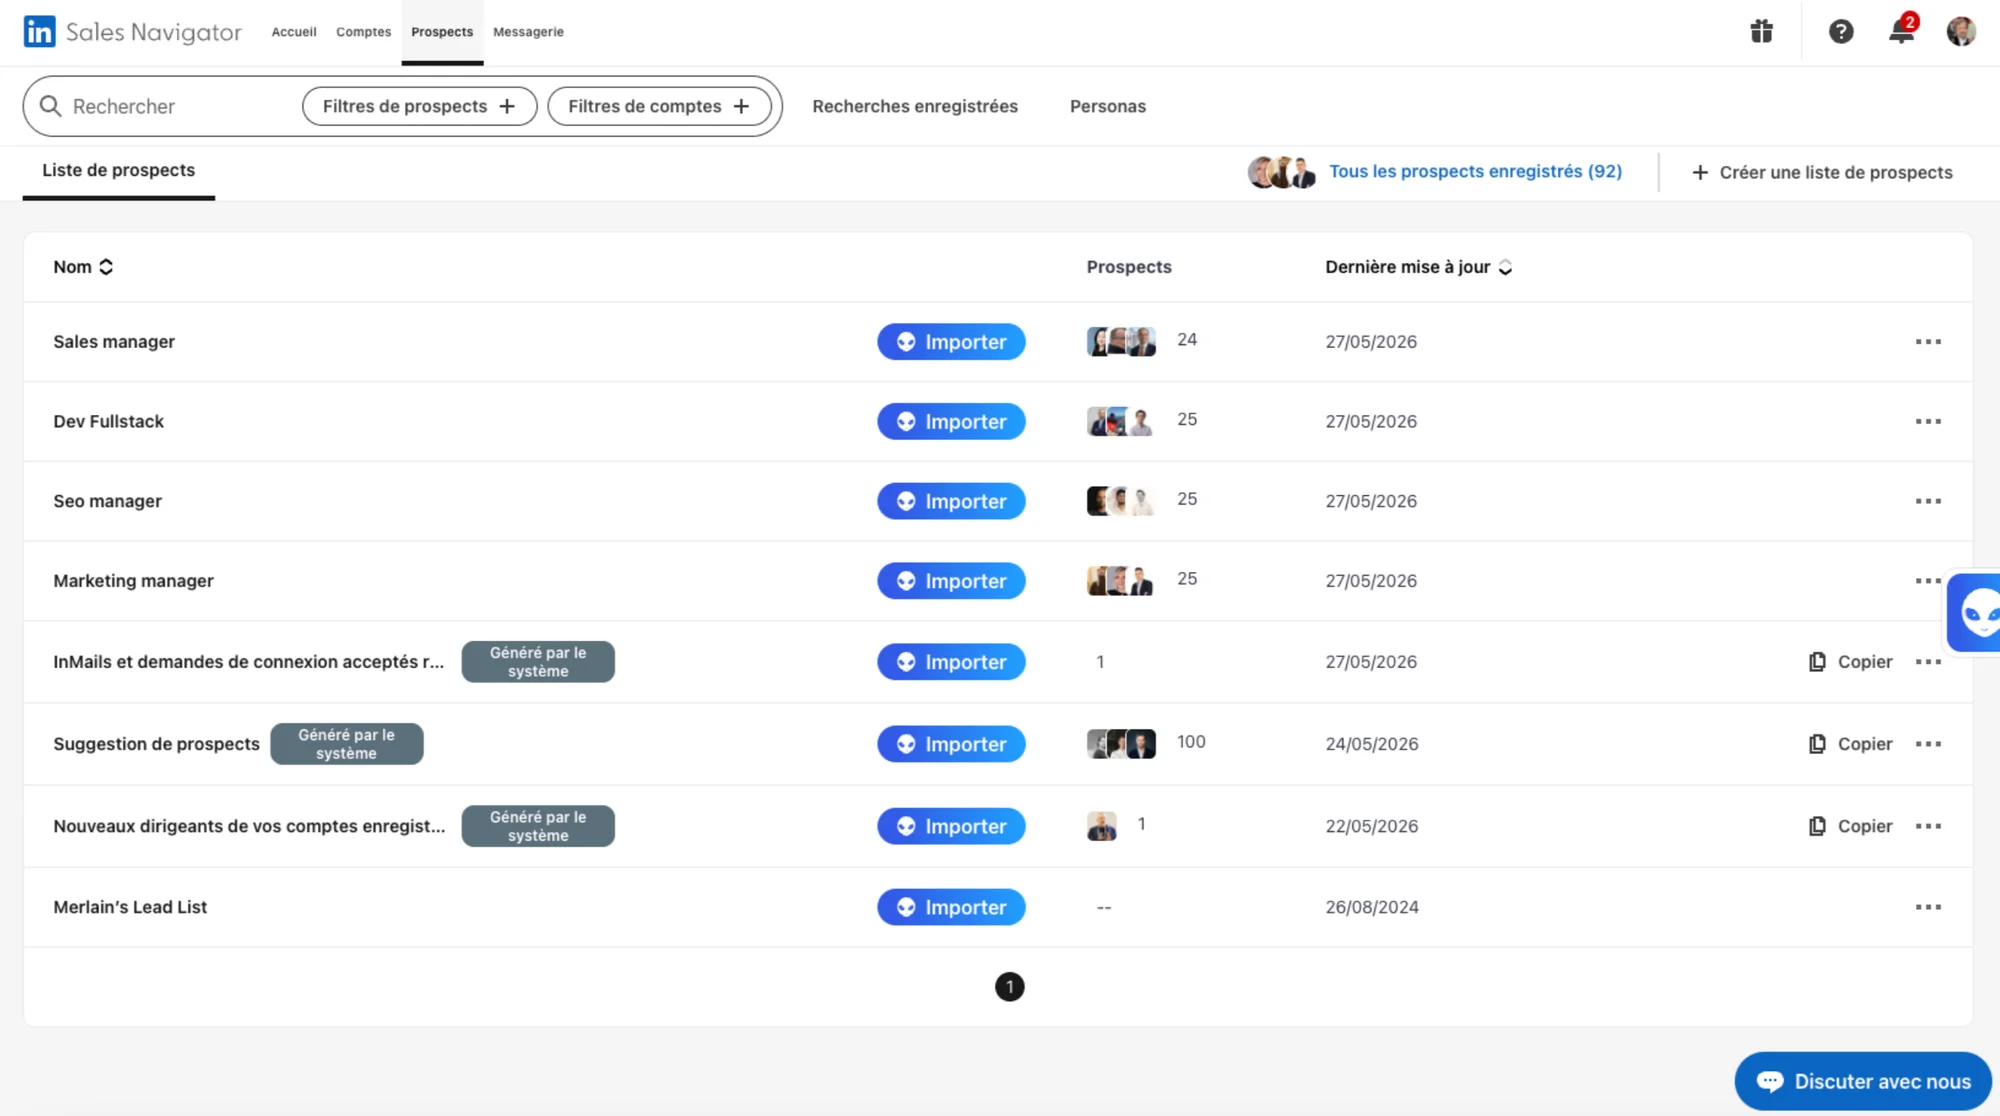Open the gift icon in header
The height and width of the screenshot is (1116, 2000).
pos(1762,32)
